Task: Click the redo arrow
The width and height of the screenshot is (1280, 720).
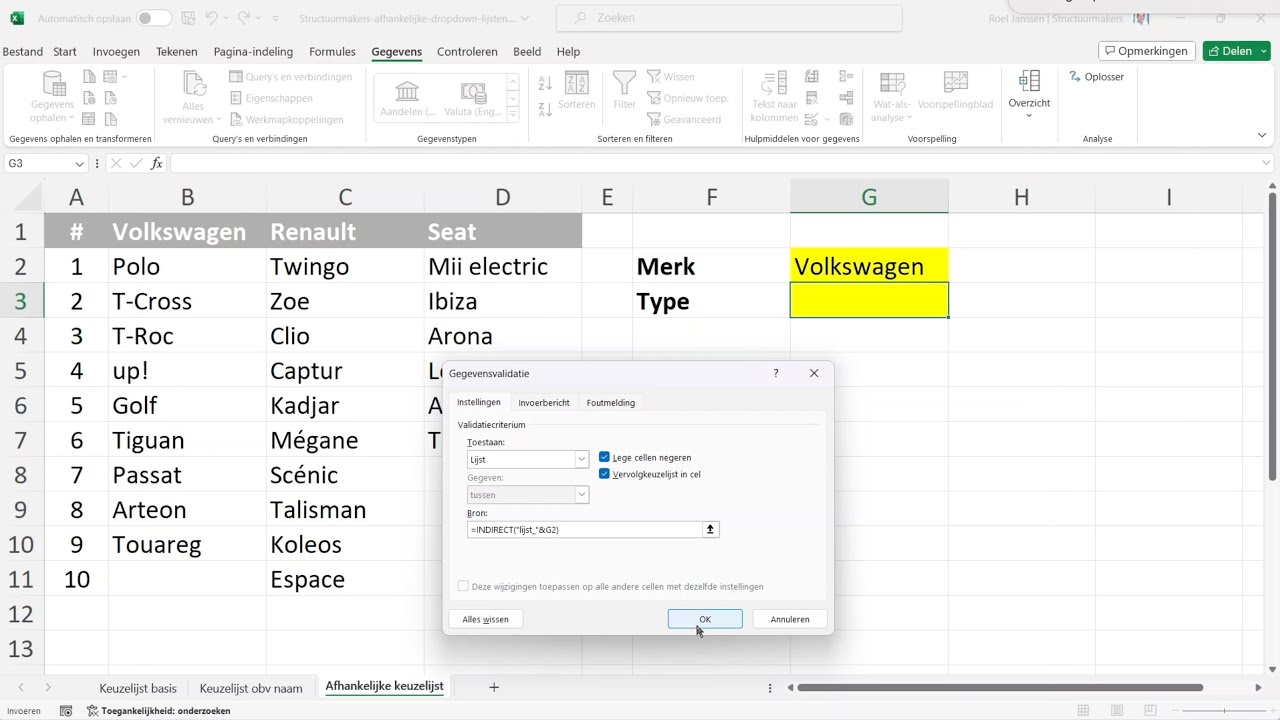Action: pos(245,18)
